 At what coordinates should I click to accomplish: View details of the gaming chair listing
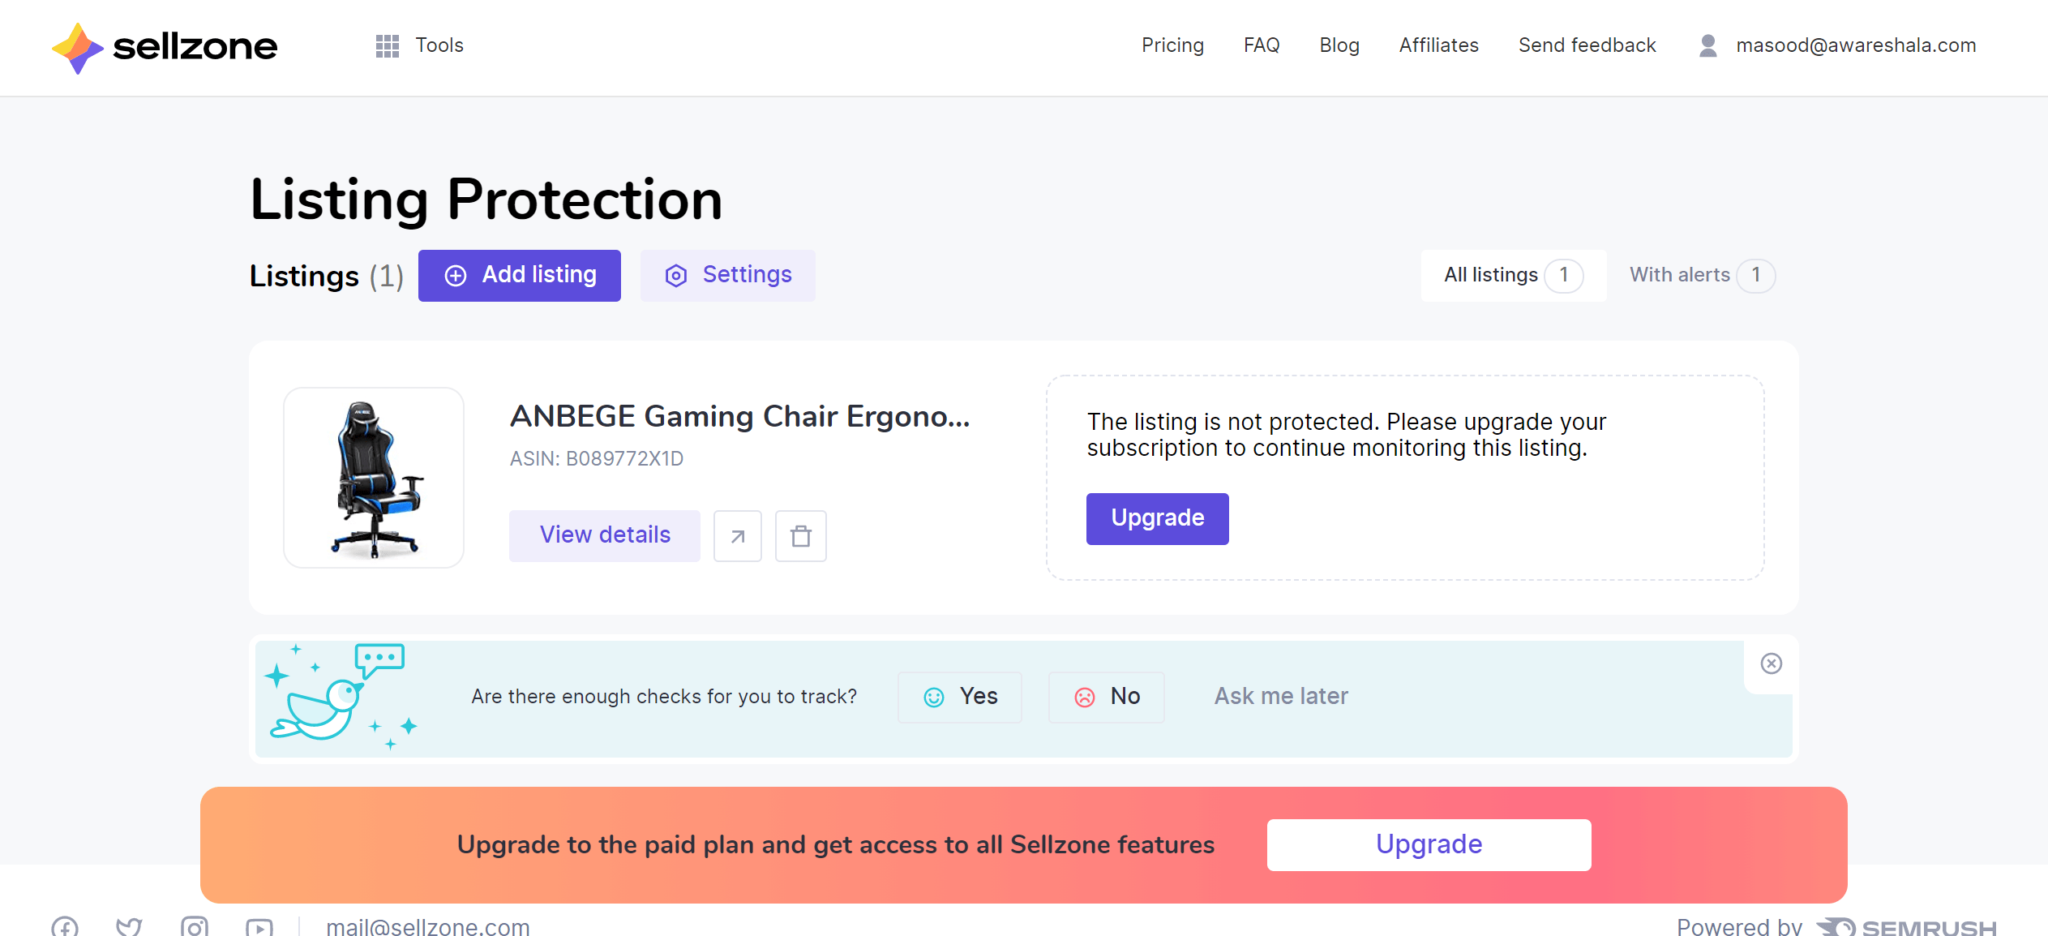point(605,536)
